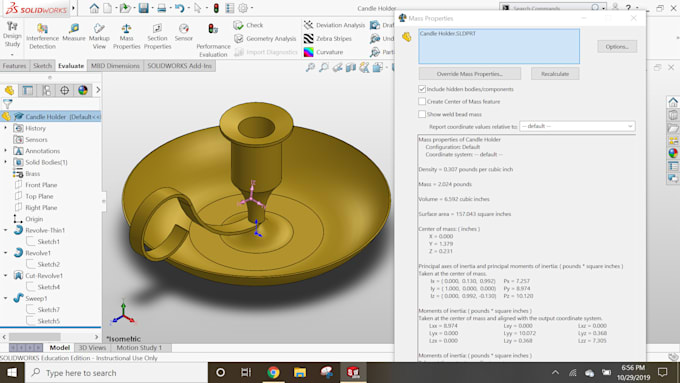Collapse the Revolve-Thin1 feature
The width and height of the screenshot is (680, 383).
(x=6, y=230)
